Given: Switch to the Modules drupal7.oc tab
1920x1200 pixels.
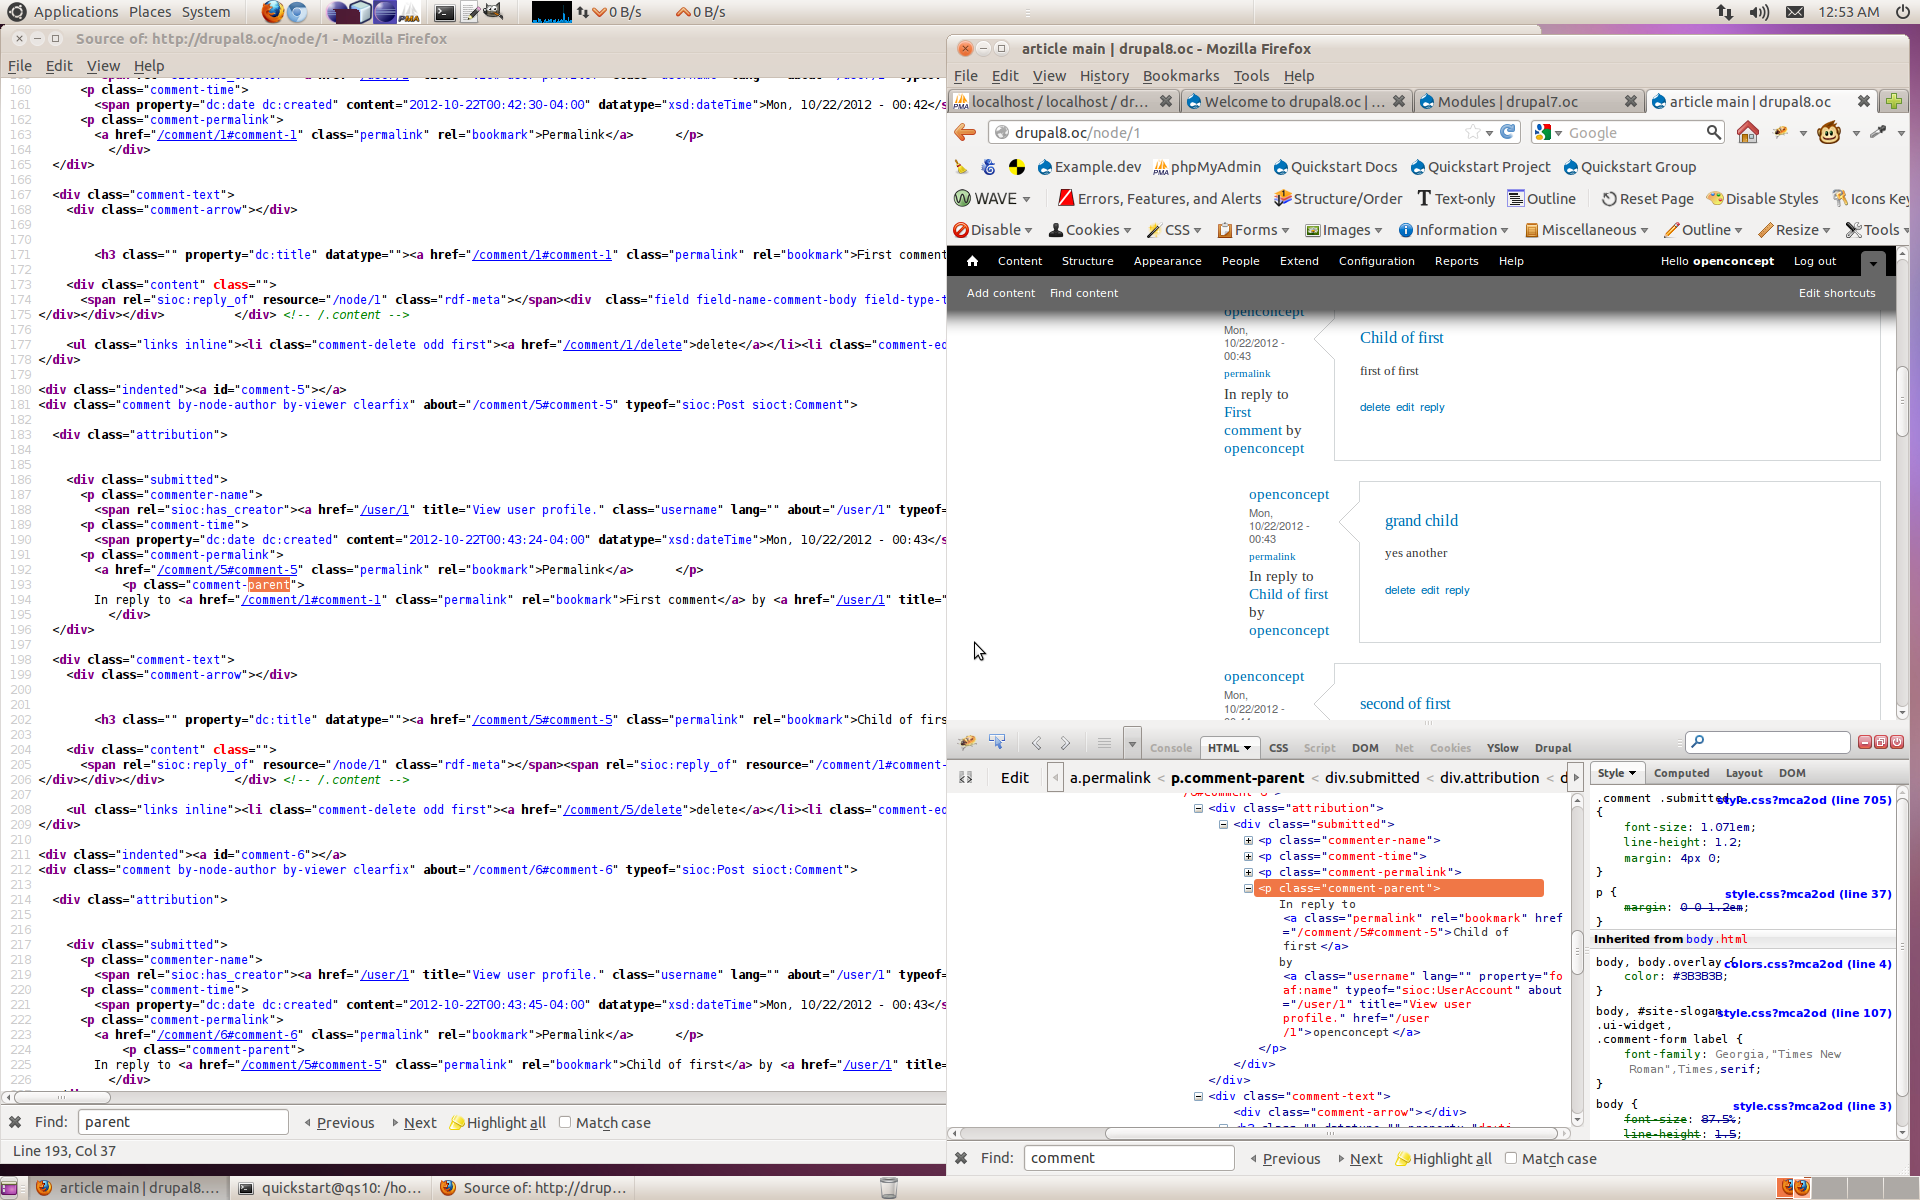Looking at the screenshot, I should pyautogui.click(x=1507, y=101).
